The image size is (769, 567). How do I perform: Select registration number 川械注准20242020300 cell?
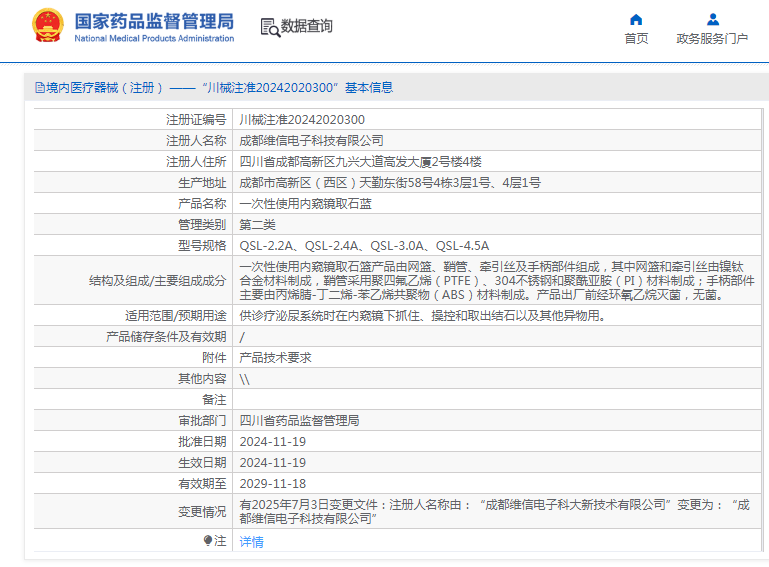[x=302, y=120]
